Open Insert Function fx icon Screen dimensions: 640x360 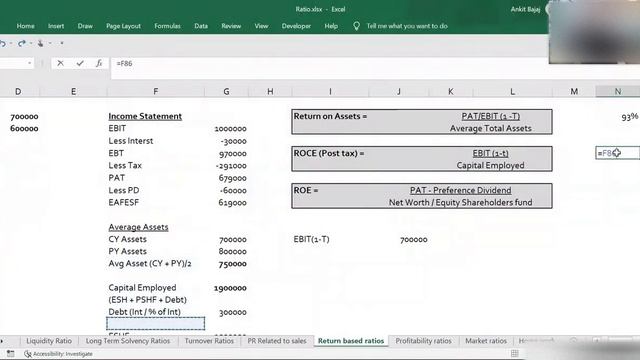click(x=99, y=63)
